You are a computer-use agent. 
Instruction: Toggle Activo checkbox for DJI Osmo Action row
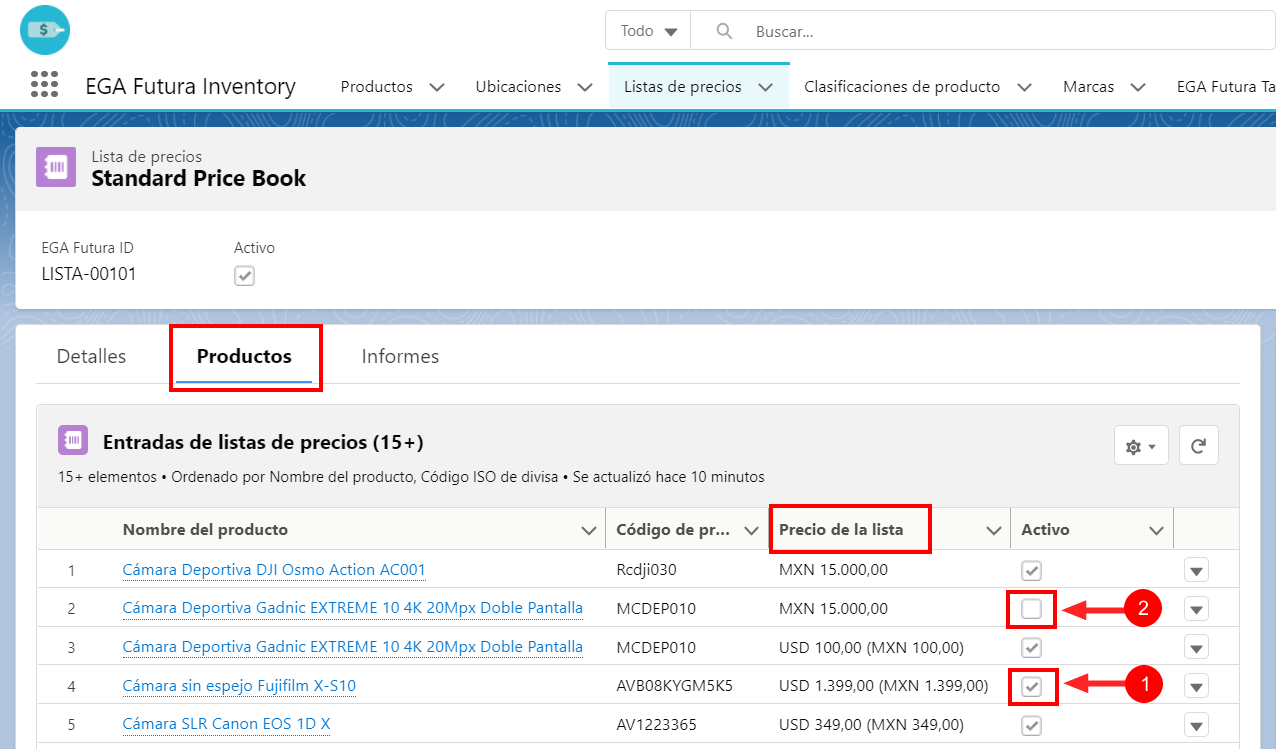(1032, 570)
